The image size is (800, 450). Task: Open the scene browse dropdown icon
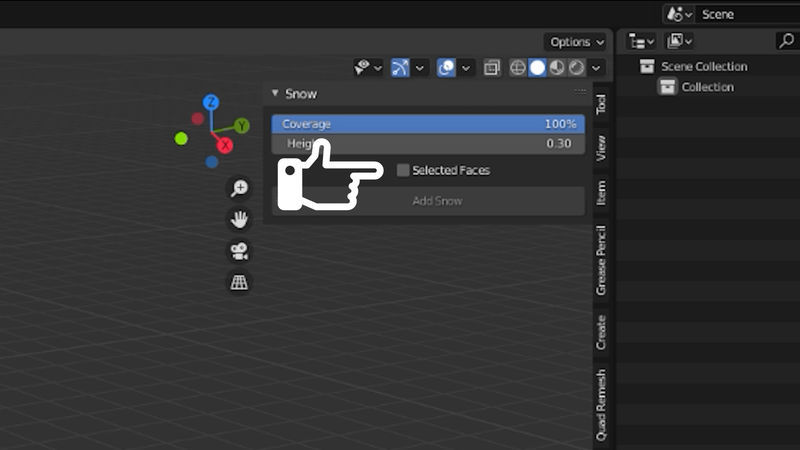[680, 14]
